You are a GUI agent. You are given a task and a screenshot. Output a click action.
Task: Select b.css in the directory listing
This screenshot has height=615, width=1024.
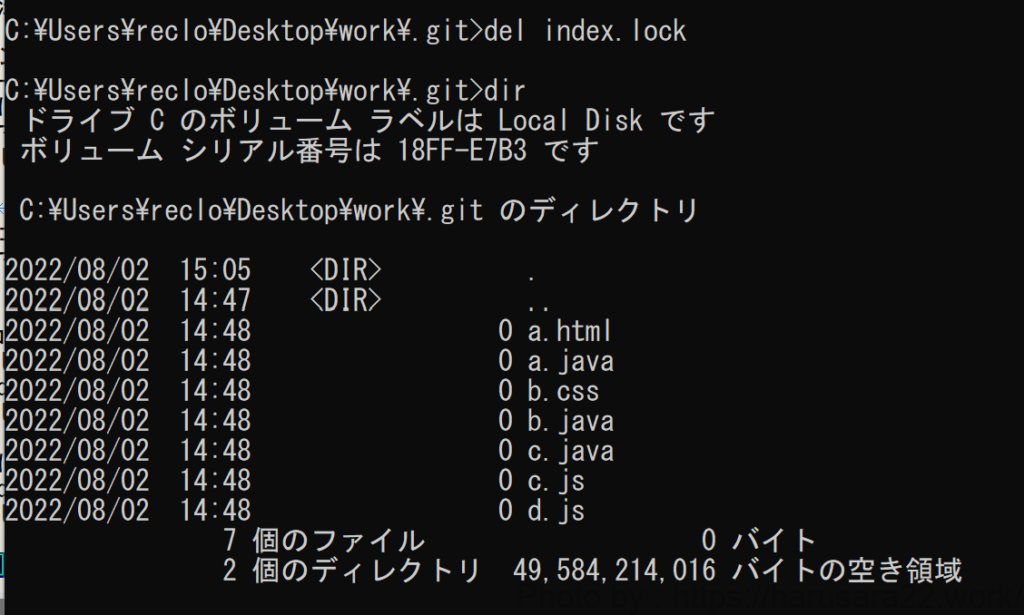tap(563, 390)
